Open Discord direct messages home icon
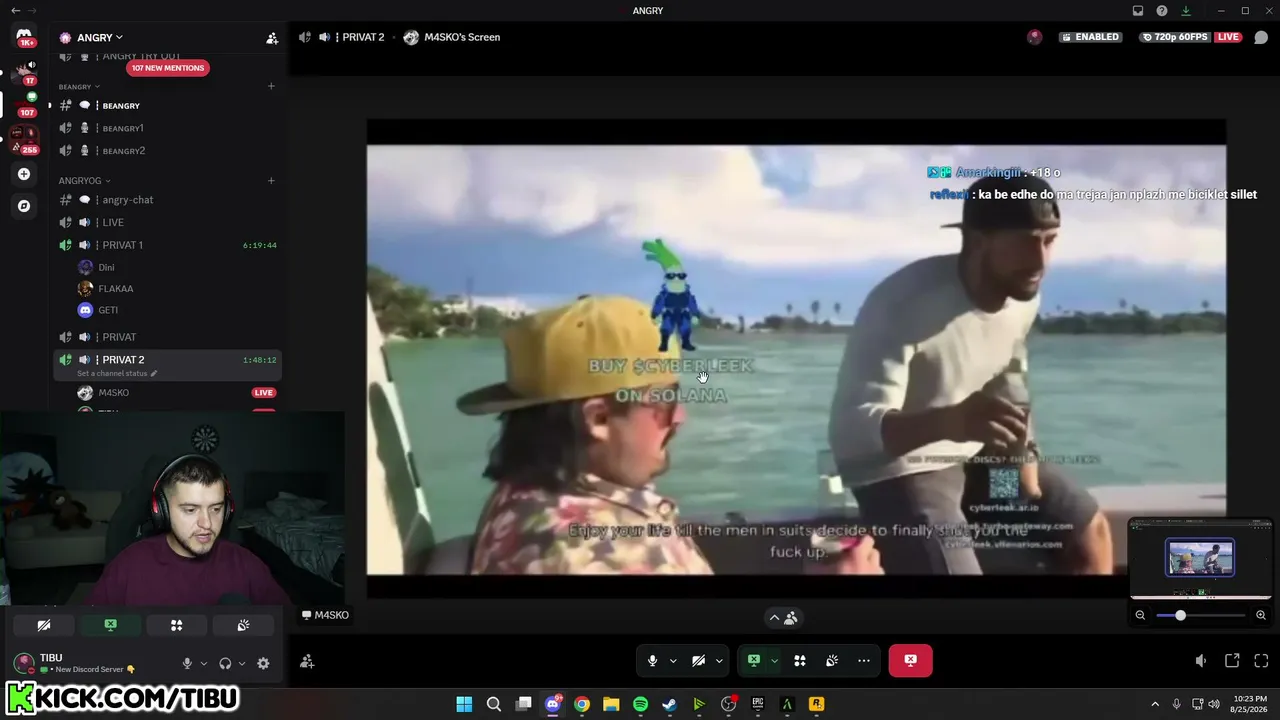Image resolution: width=1280 pixels, height=720 pixels. tap(24, 37)
